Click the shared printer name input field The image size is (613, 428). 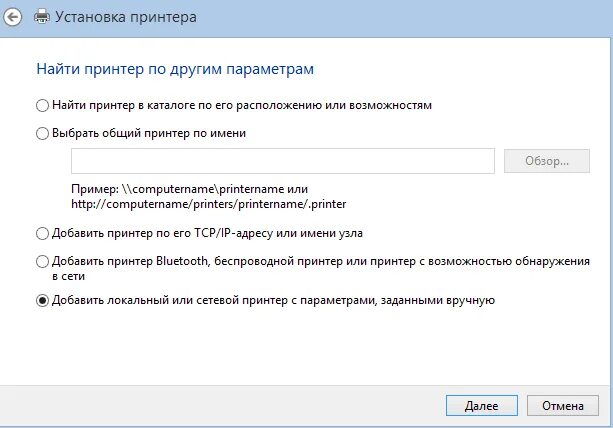pos(283,161)
